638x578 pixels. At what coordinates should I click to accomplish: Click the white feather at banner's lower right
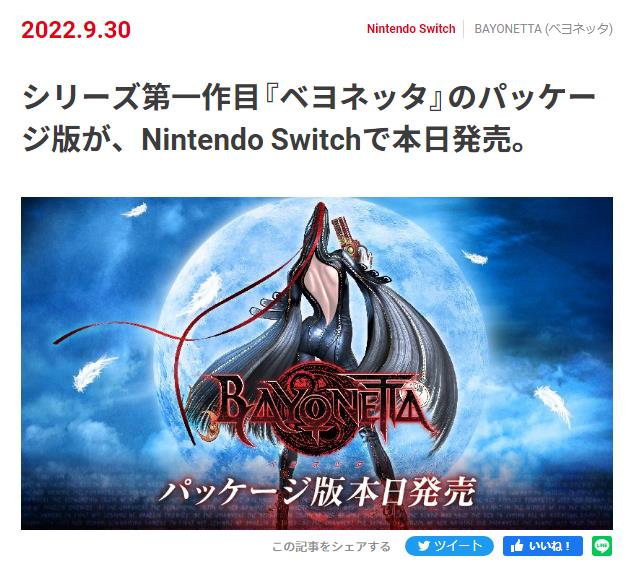pos(553,406)
